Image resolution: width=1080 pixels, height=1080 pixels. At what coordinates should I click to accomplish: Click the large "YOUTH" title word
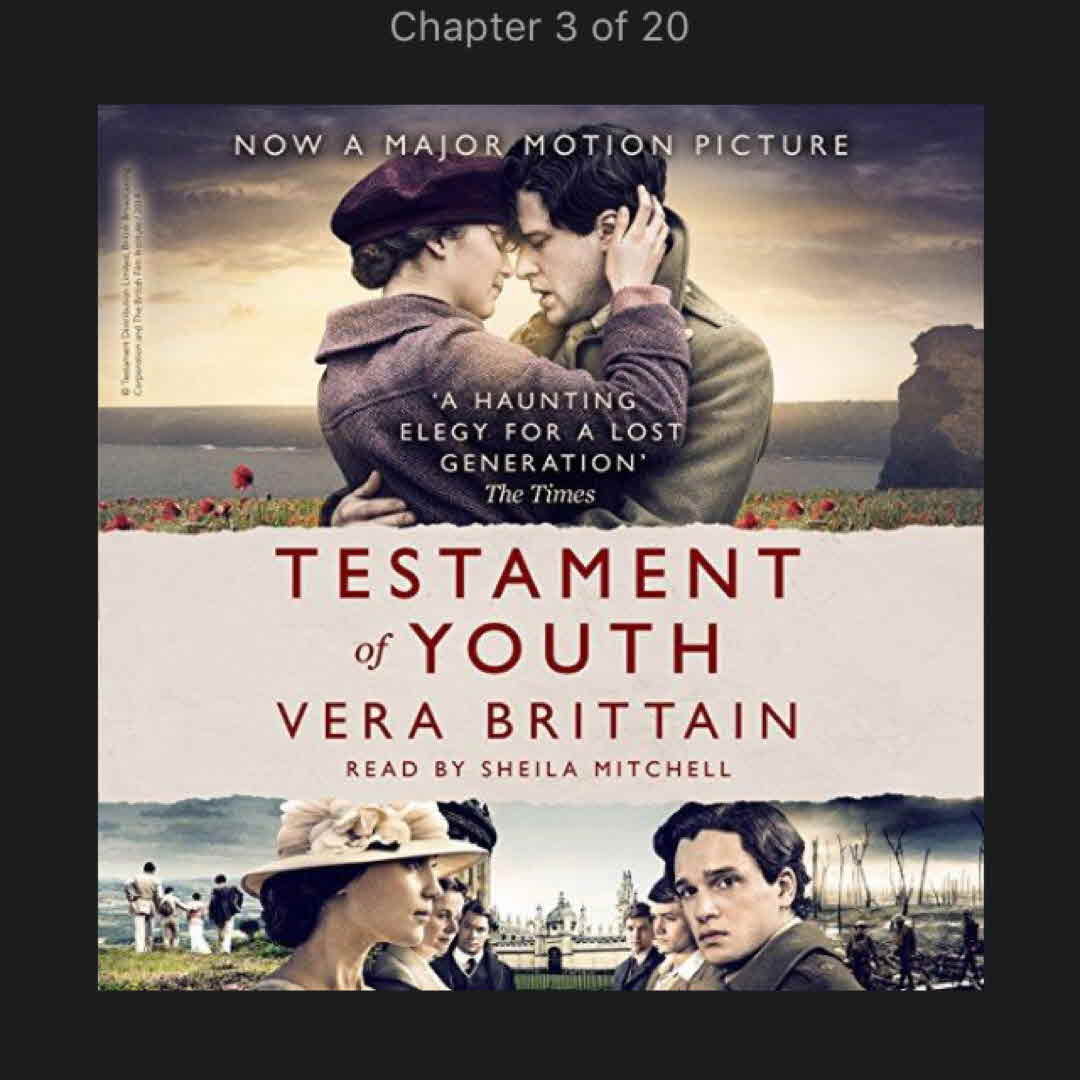coord(569,647)
